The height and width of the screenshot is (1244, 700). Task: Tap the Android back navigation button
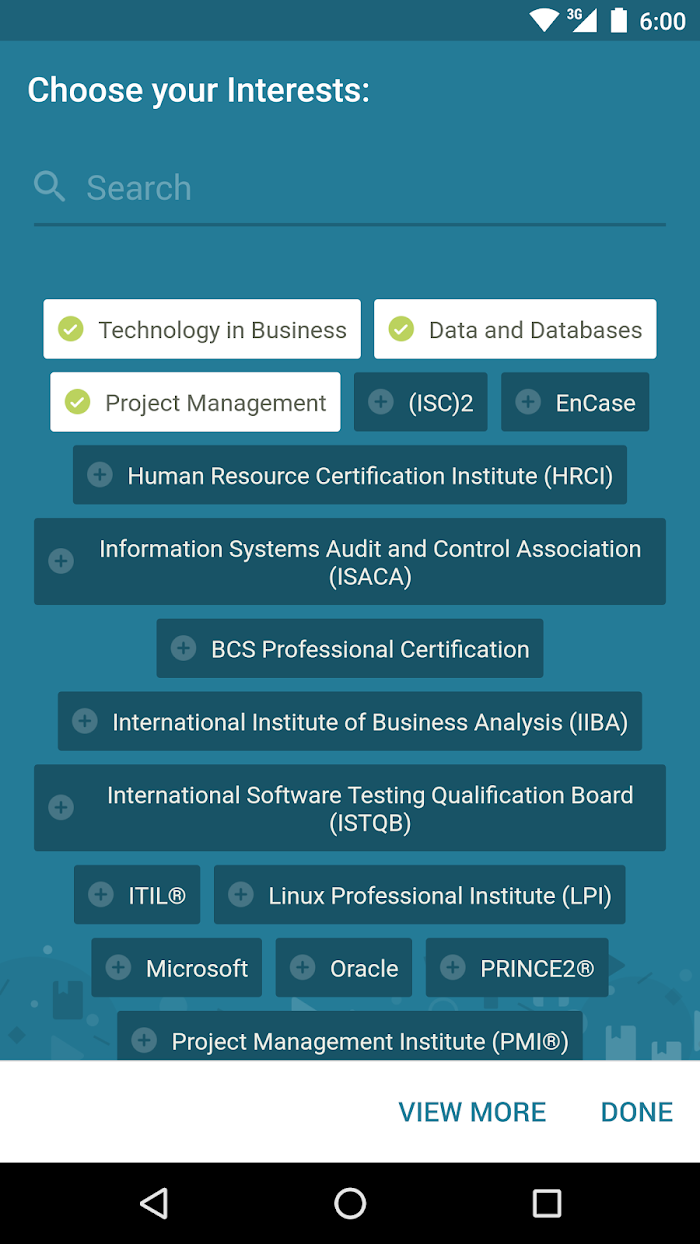tap(153, 1203)
